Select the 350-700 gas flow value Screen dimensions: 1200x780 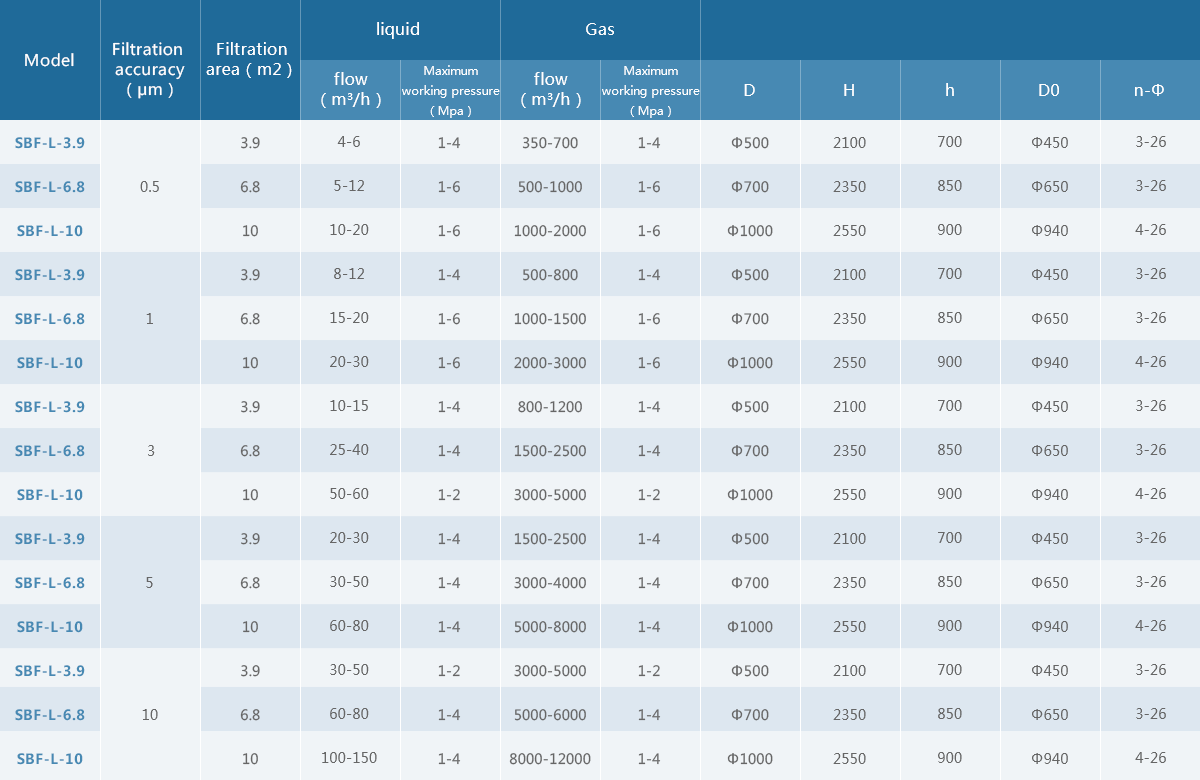(x=550, y=143)
